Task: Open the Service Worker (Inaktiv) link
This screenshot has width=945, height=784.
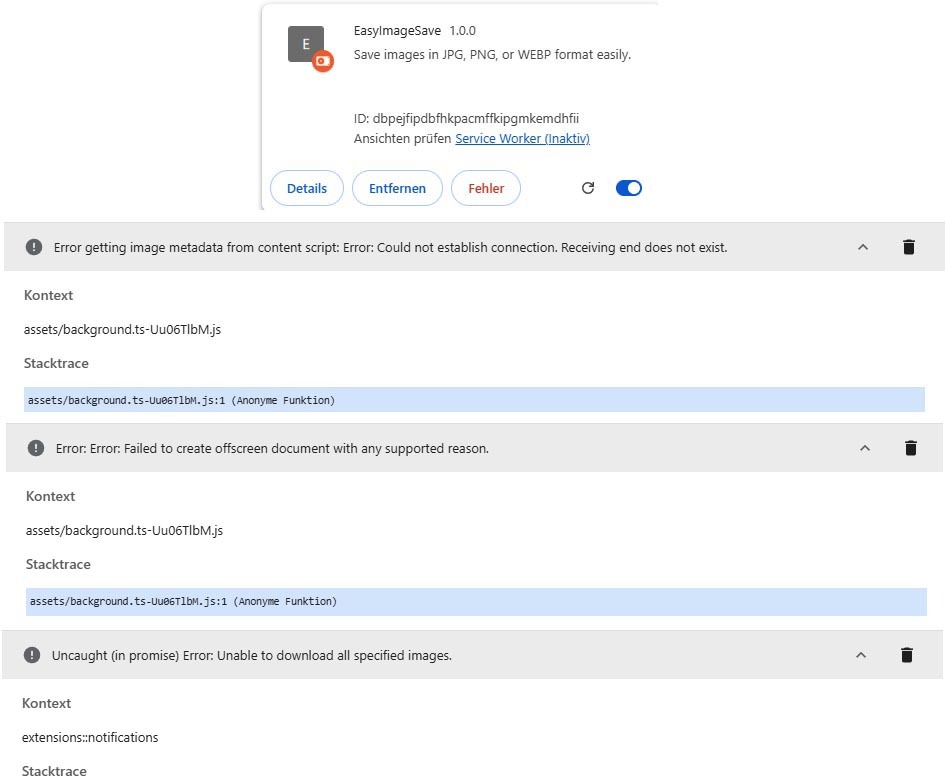Action: [522, 139]
